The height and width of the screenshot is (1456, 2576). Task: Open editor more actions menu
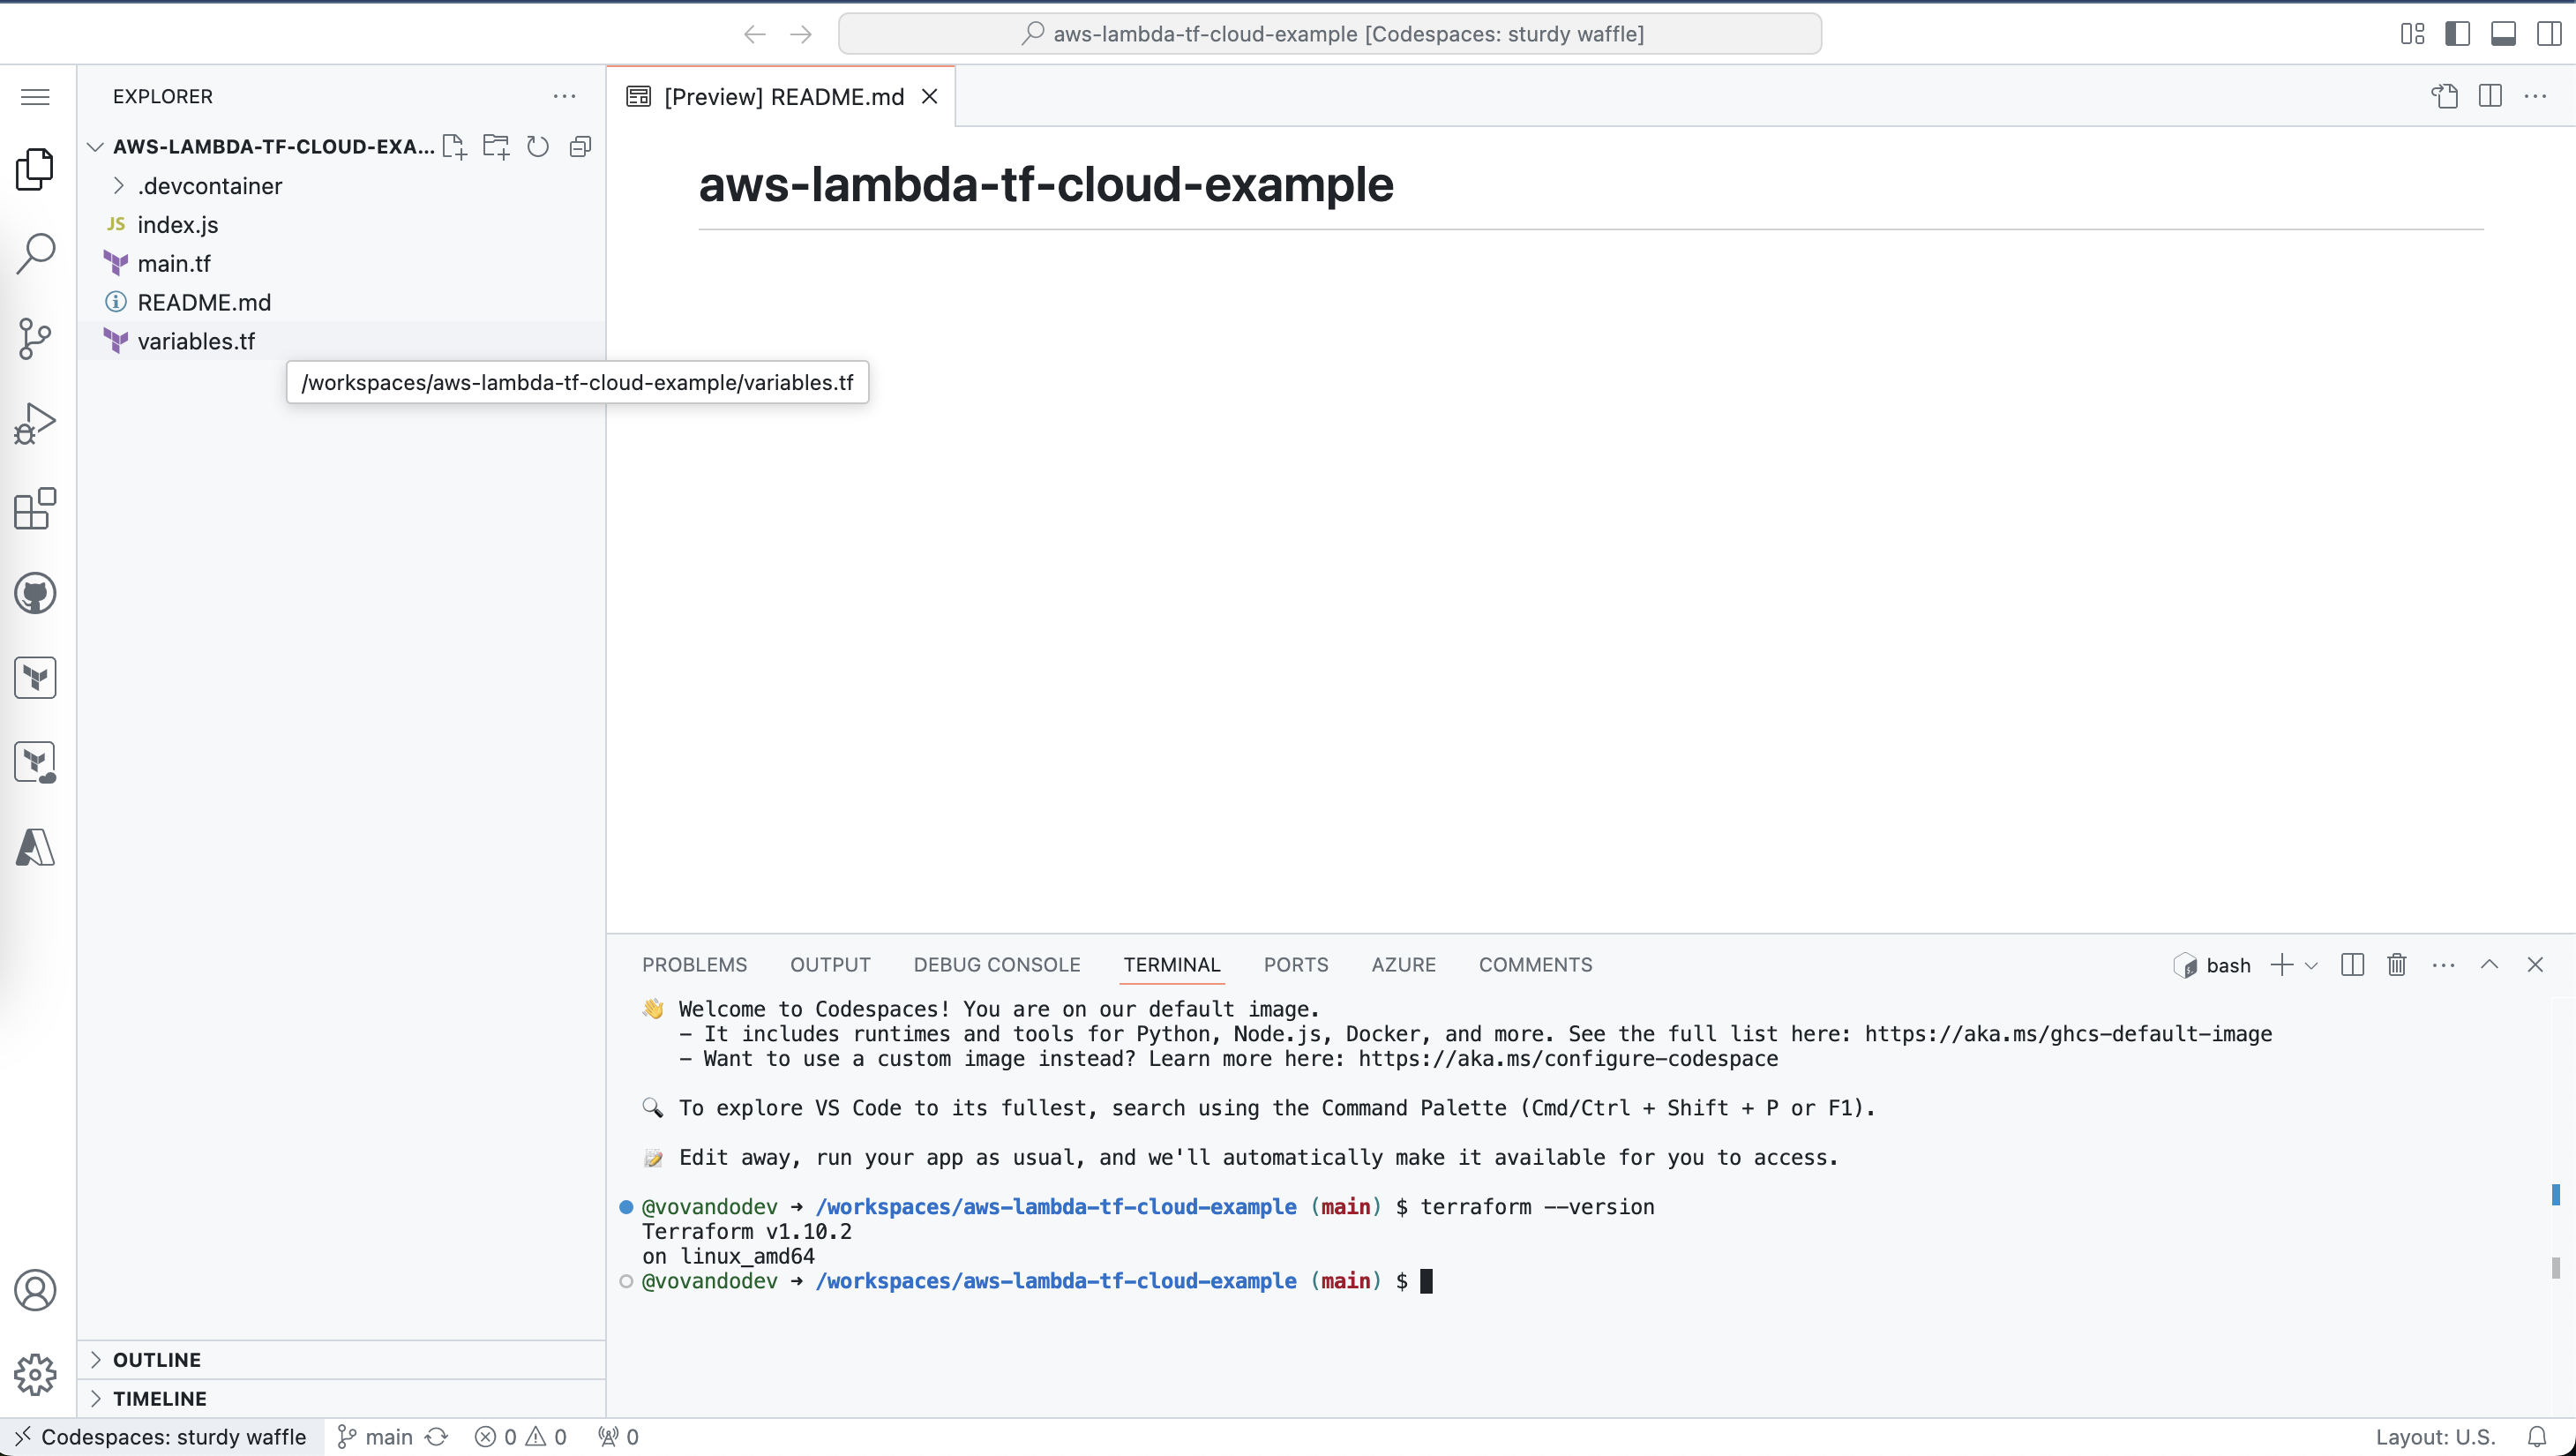click(2535, 96)
